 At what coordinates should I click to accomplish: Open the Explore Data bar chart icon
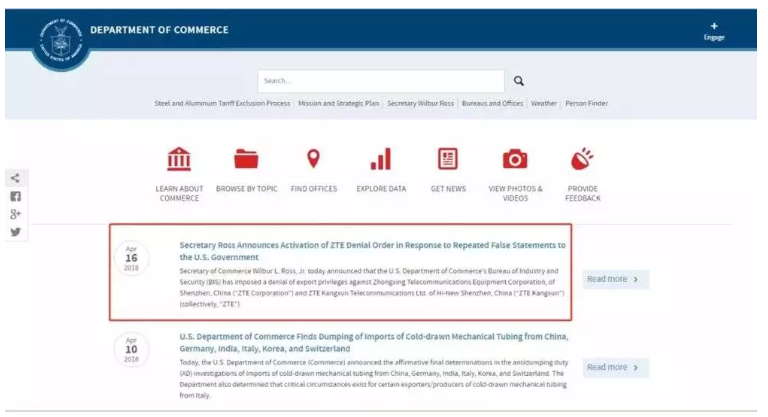(380, 159)
